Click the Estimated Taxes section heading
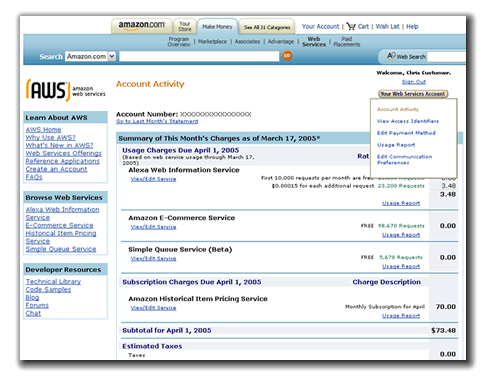Viewport: 488px width, 383px height. (x=152, y=346)
